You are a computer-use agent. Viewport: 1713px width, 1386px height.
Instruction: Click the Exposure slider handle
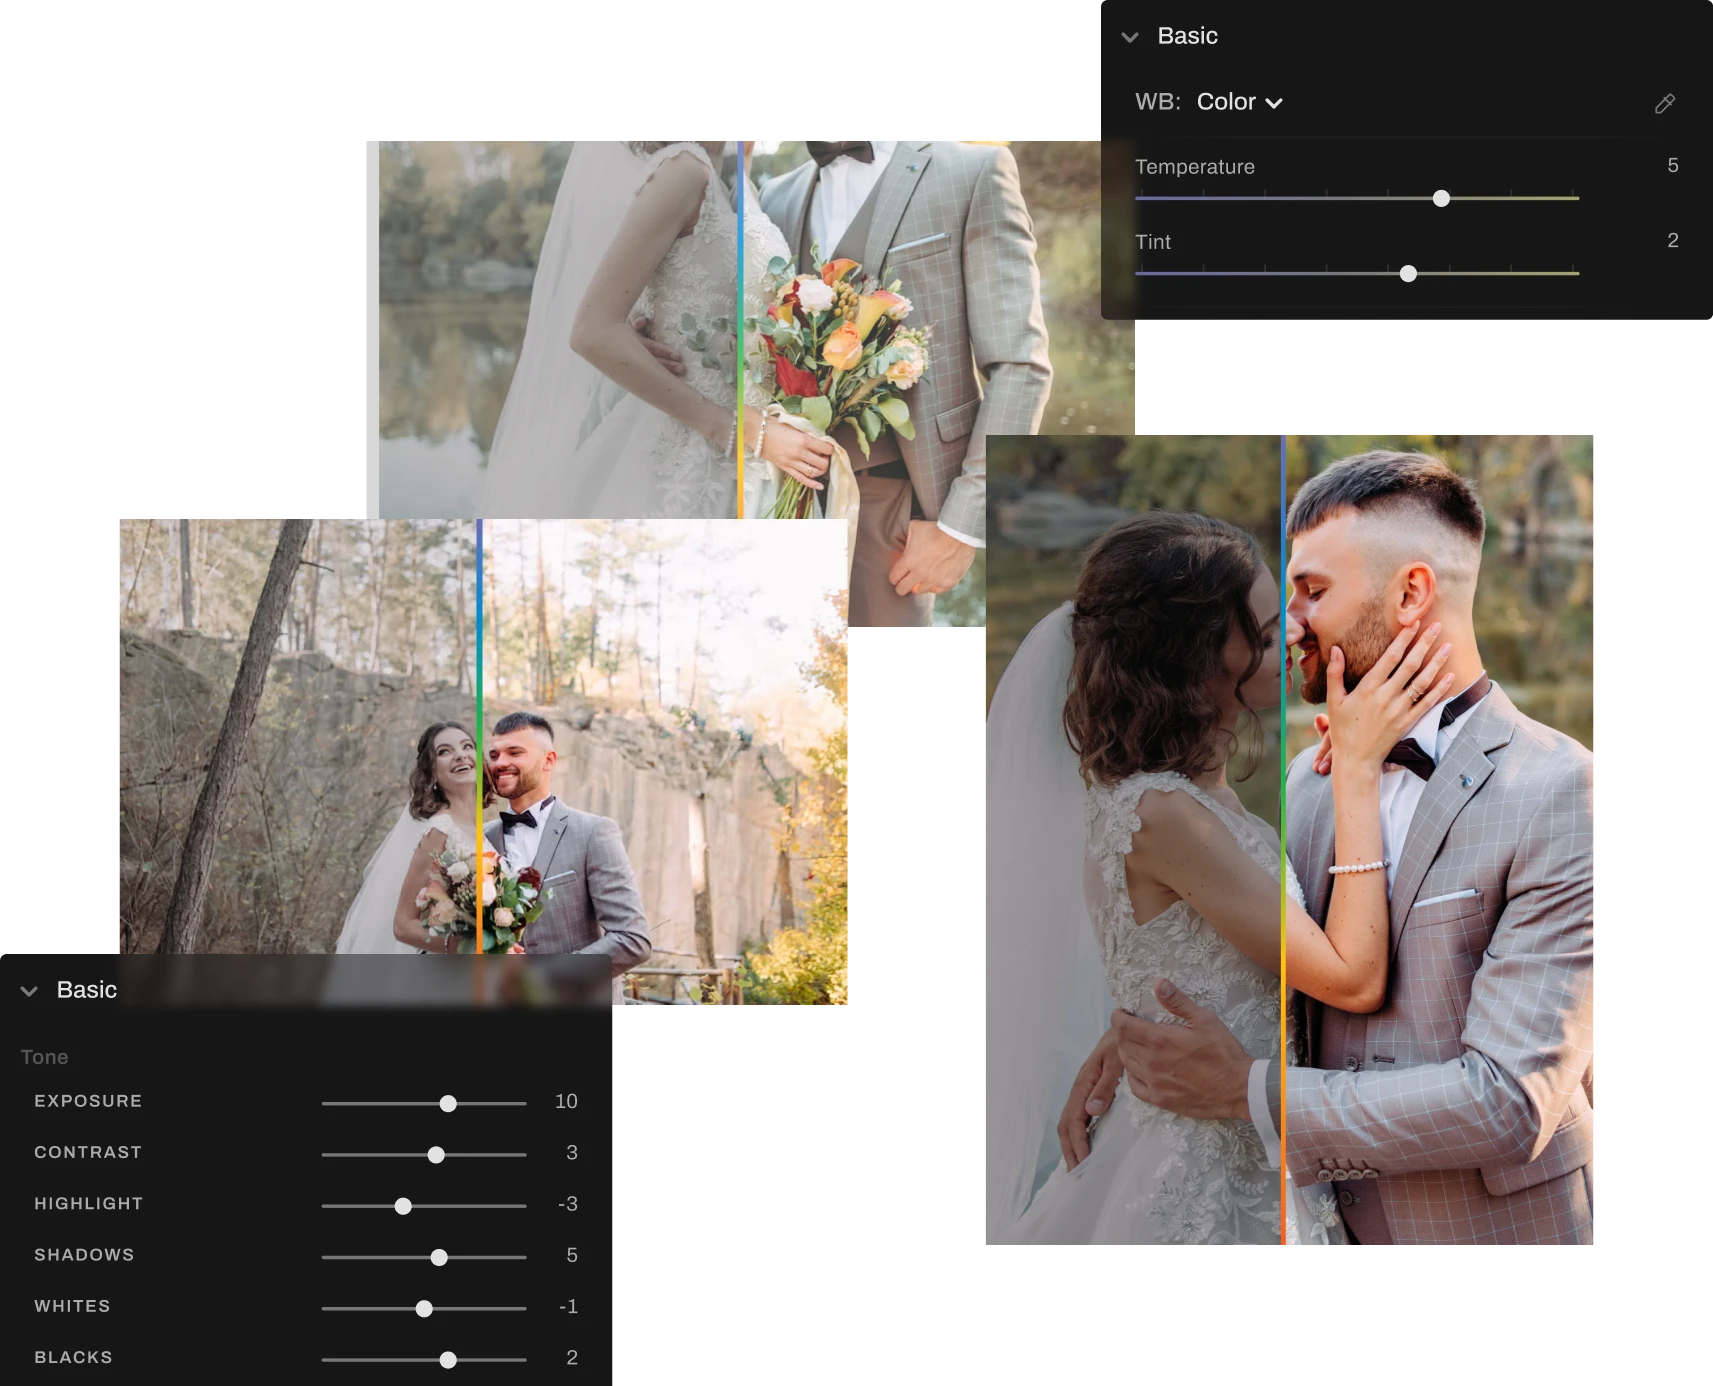pos(447,1103)
